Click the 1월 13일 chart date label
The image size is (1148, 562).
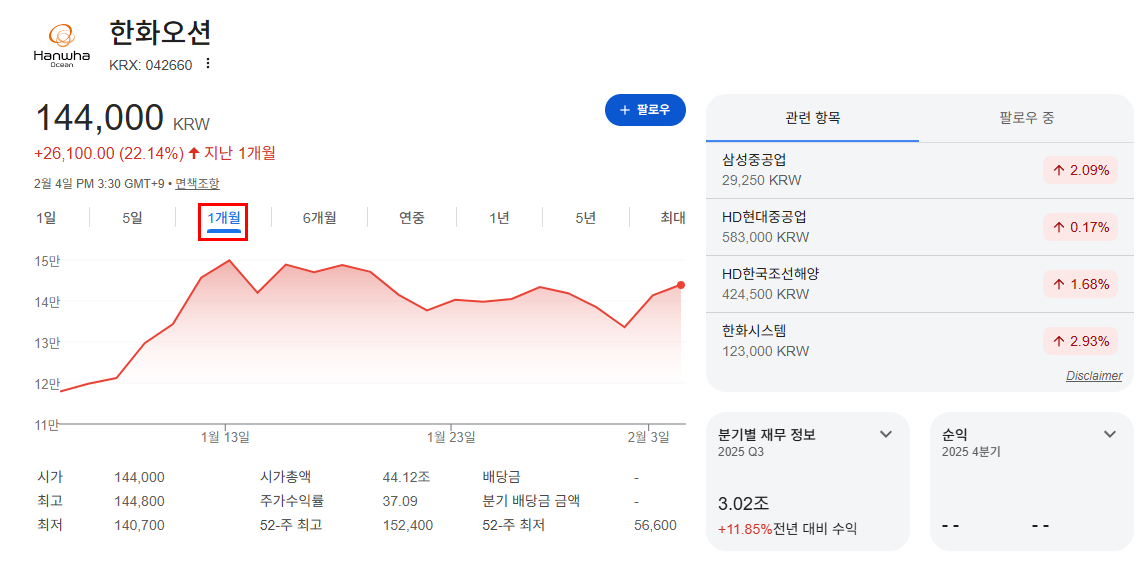(226, 437)
